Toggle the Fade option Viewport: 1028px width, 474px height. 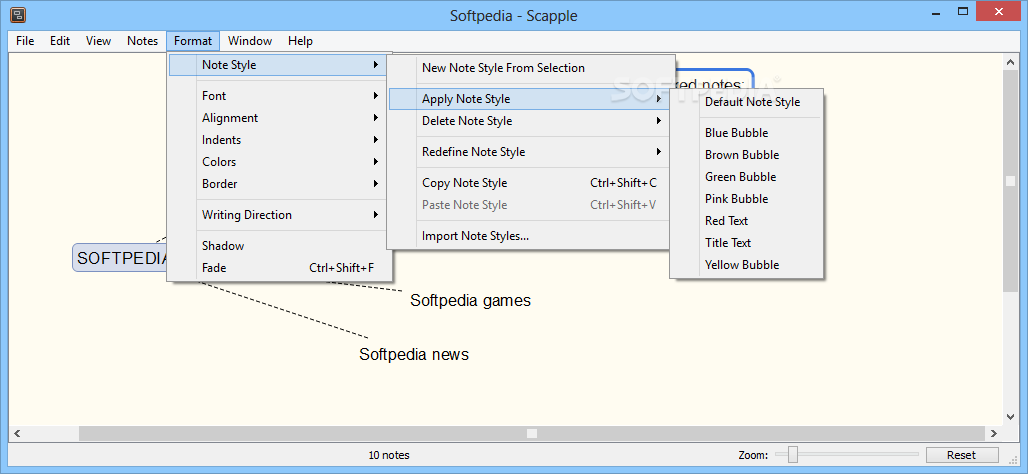point(280,267)
